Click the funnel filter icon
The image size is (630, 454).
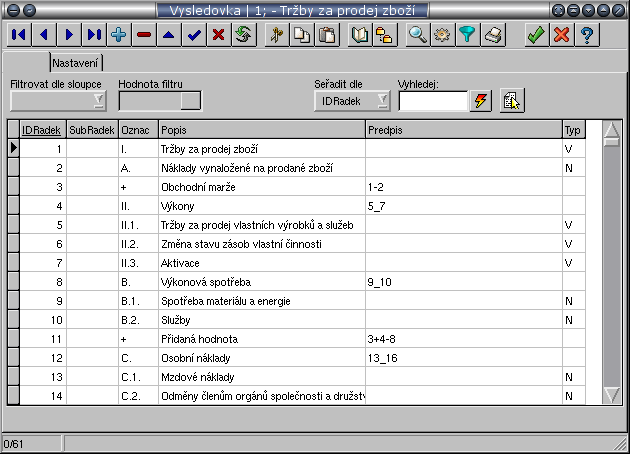click(468, 35)
